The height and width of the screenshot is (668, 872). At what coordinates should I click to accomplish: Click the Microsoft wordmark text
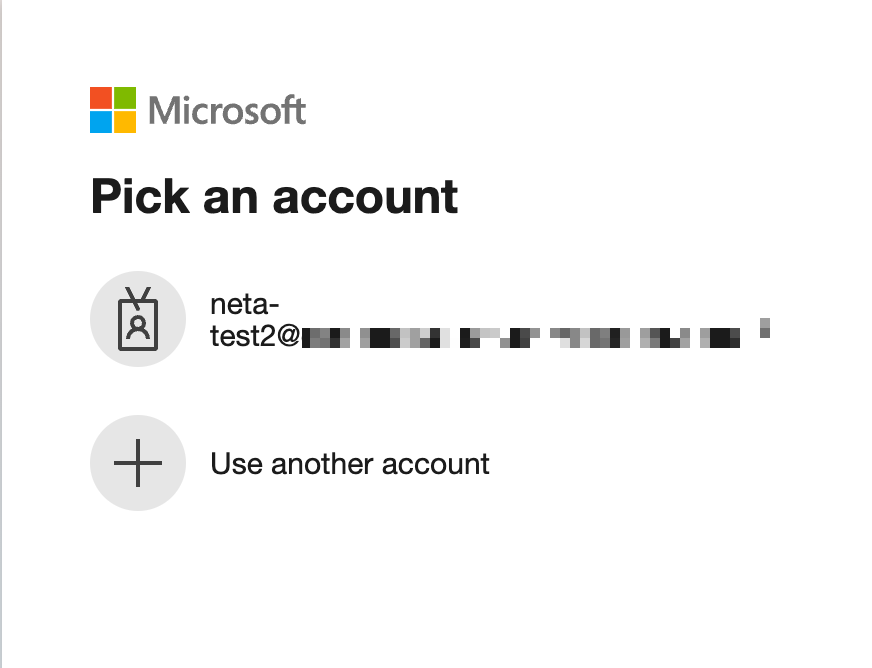tap(227, 111)
